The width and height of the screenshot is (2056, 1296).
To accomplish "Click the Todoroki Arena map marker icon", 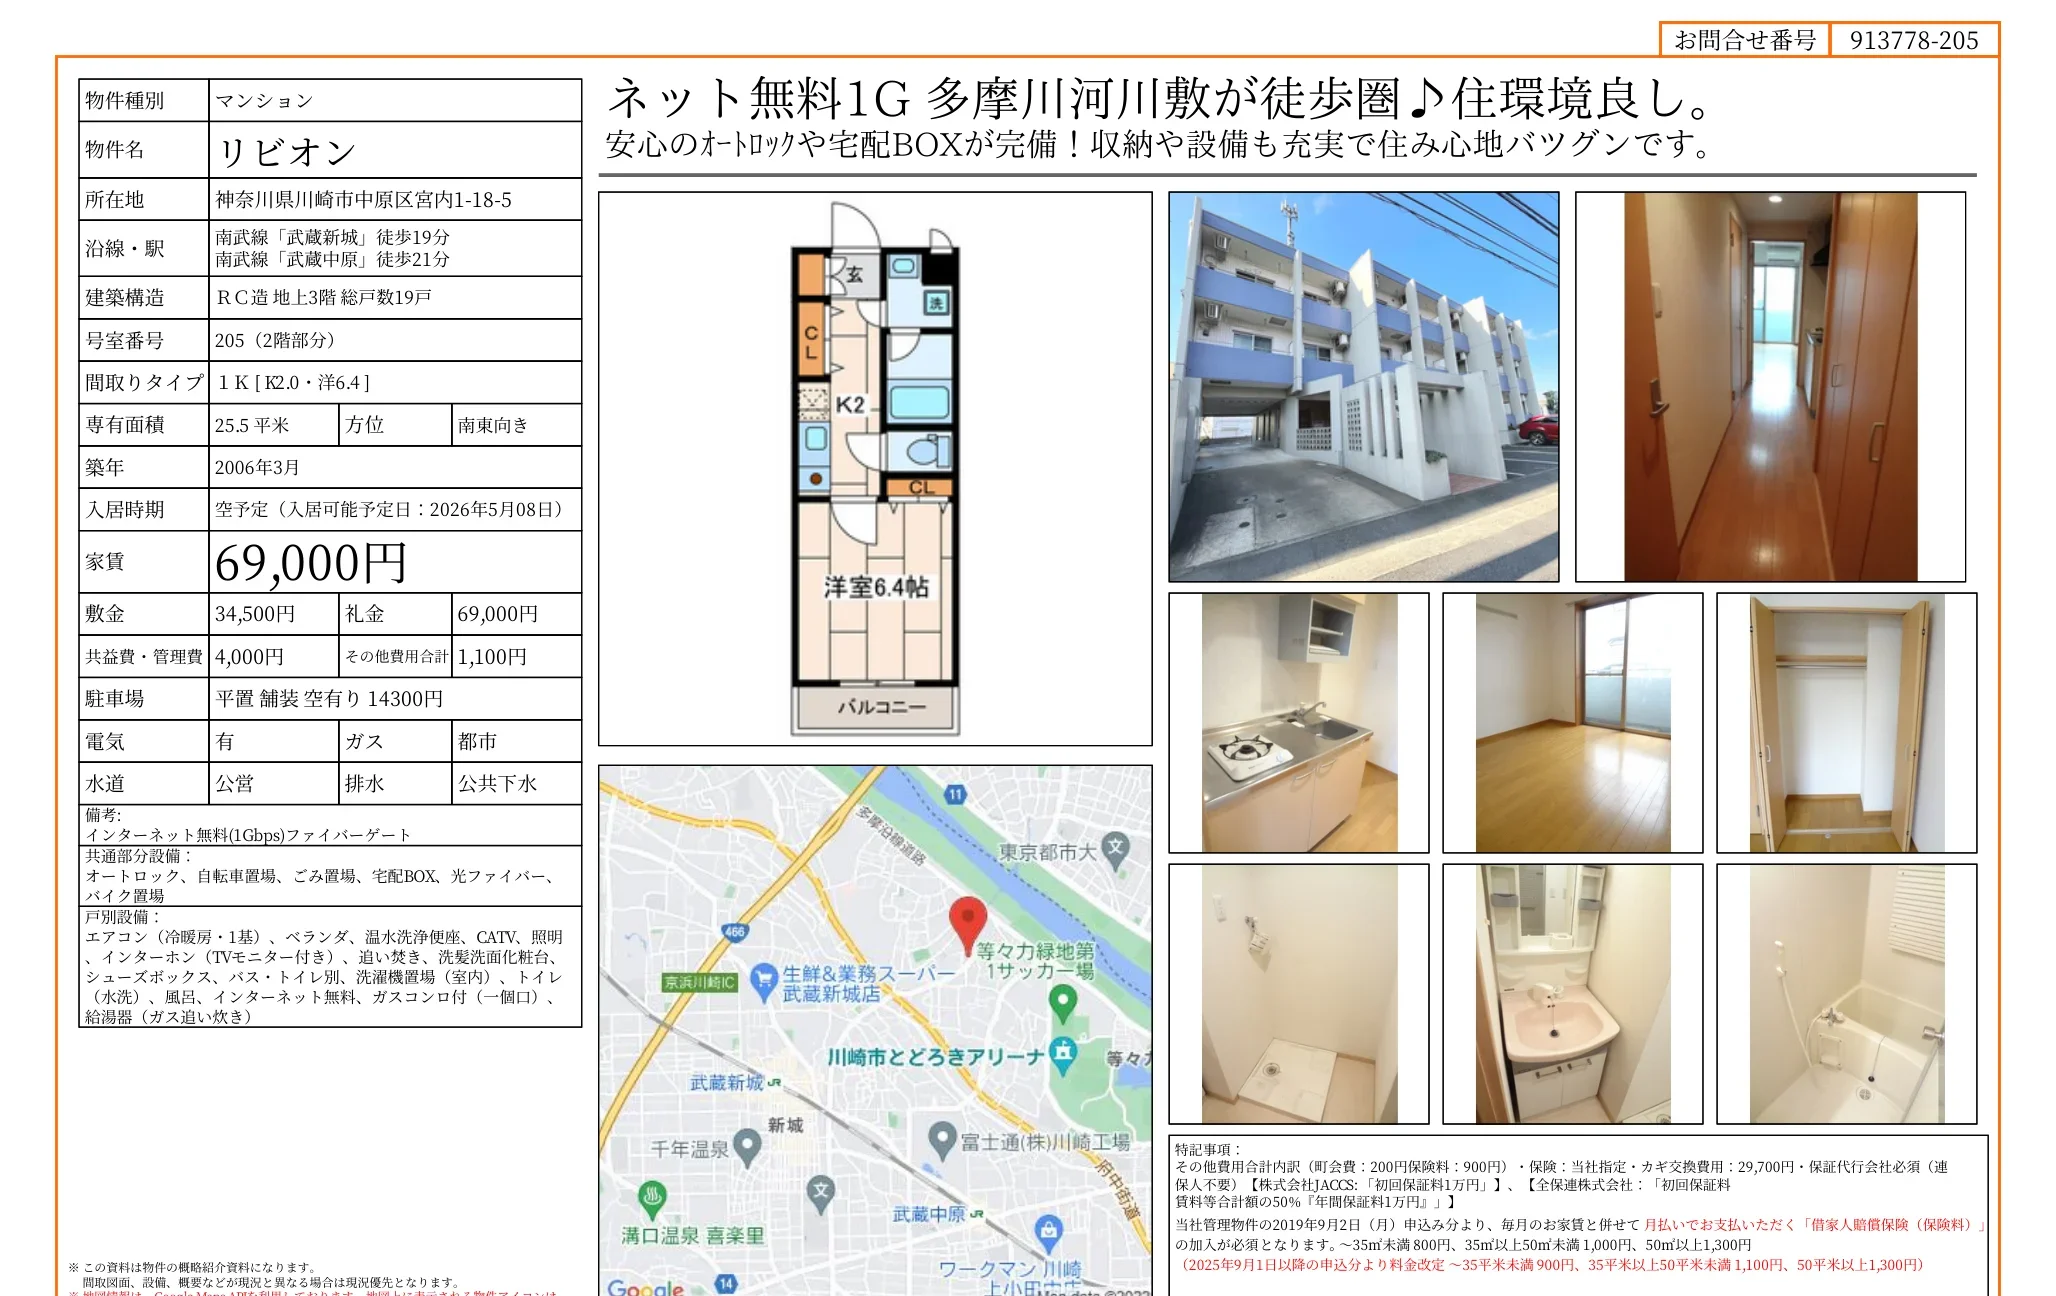I will coord(1063,1054).
